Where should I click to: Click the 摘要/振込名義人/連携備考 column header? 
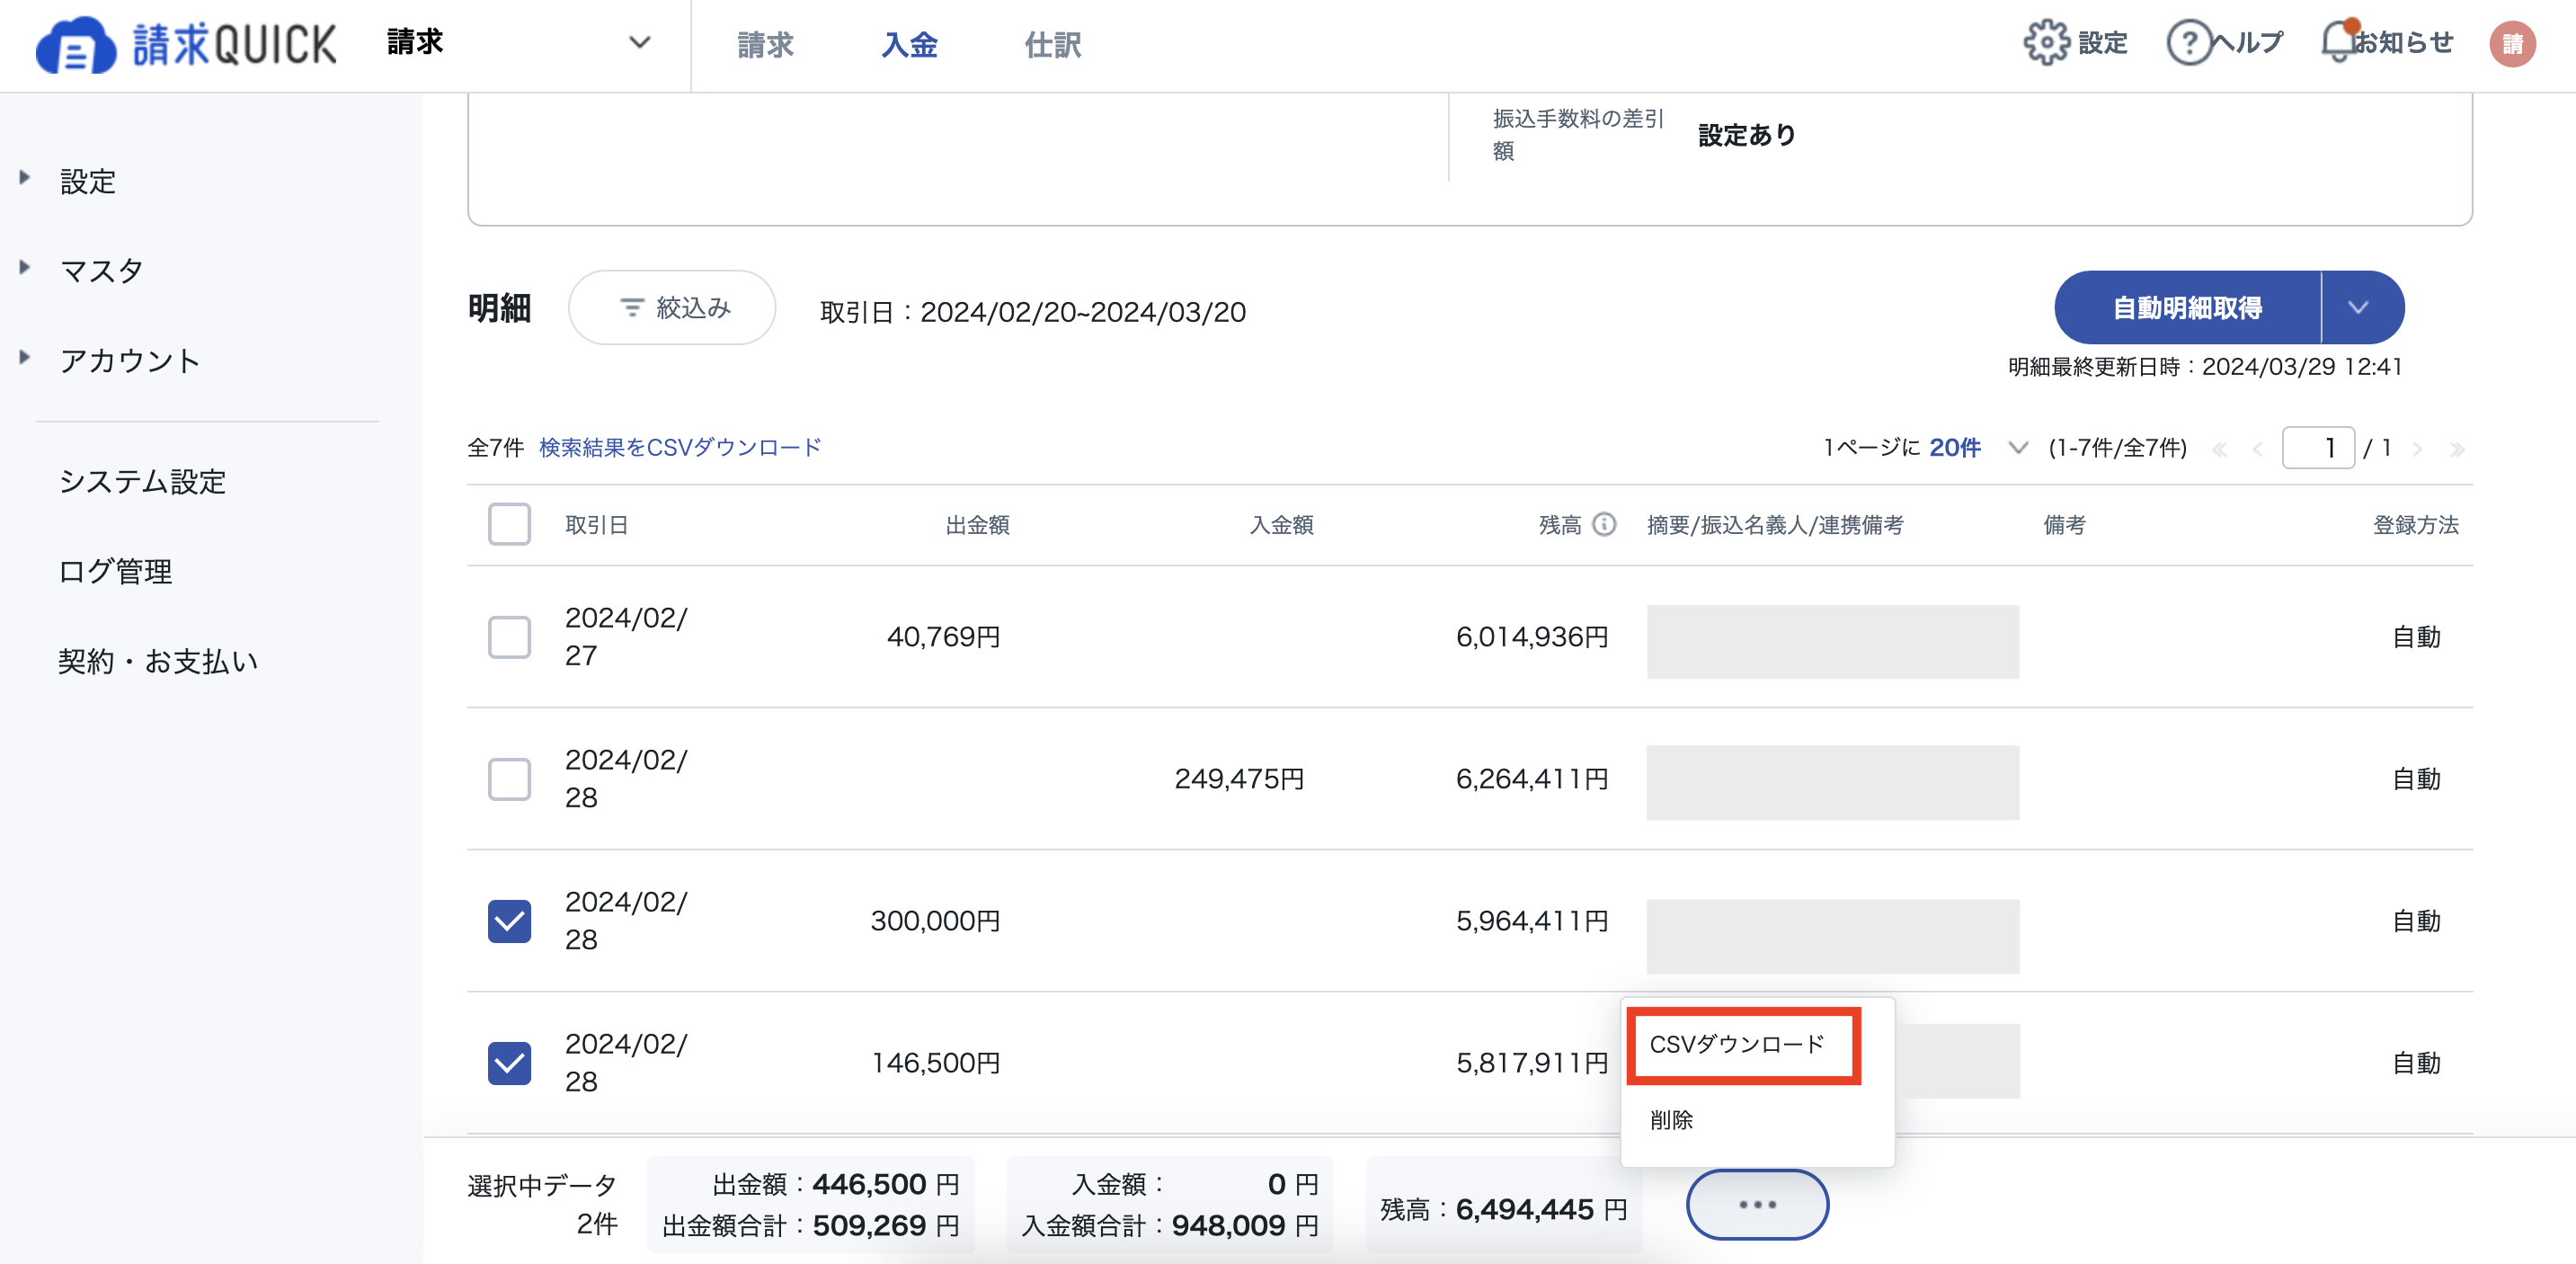[1775, 525]
